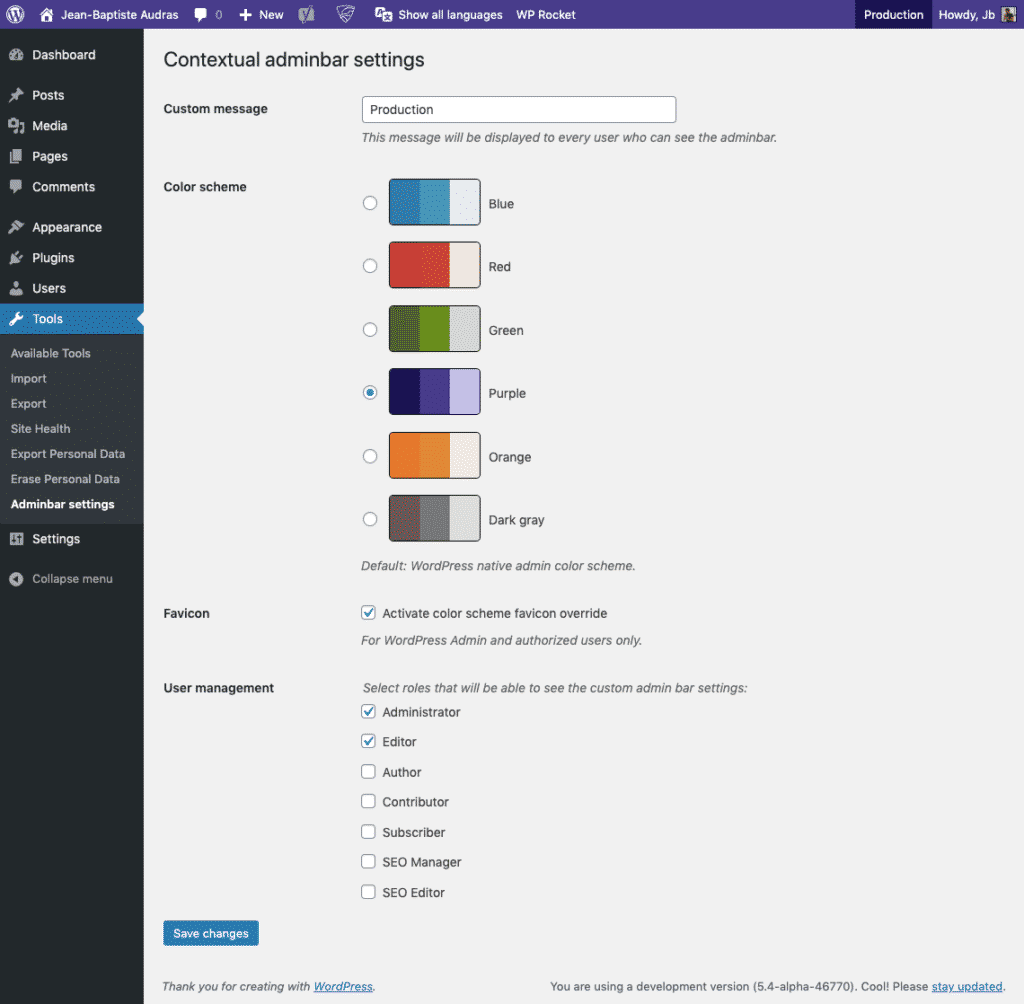The height and width of the screenshot is (1004, 1024).
Task: Click the Howdy, Jb account menu
Action: click(x=977, y=14)
